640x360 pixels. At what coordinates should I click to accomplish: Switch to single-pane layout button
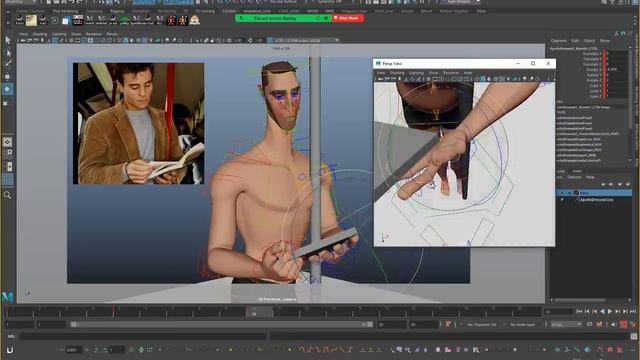tap(8, 142)
